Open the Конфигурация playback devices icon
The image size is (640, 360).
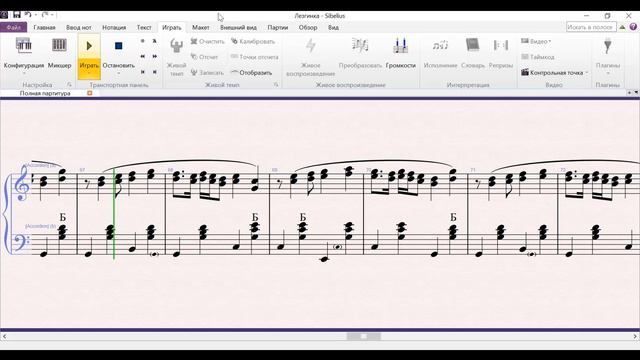(x=24, y=45)
